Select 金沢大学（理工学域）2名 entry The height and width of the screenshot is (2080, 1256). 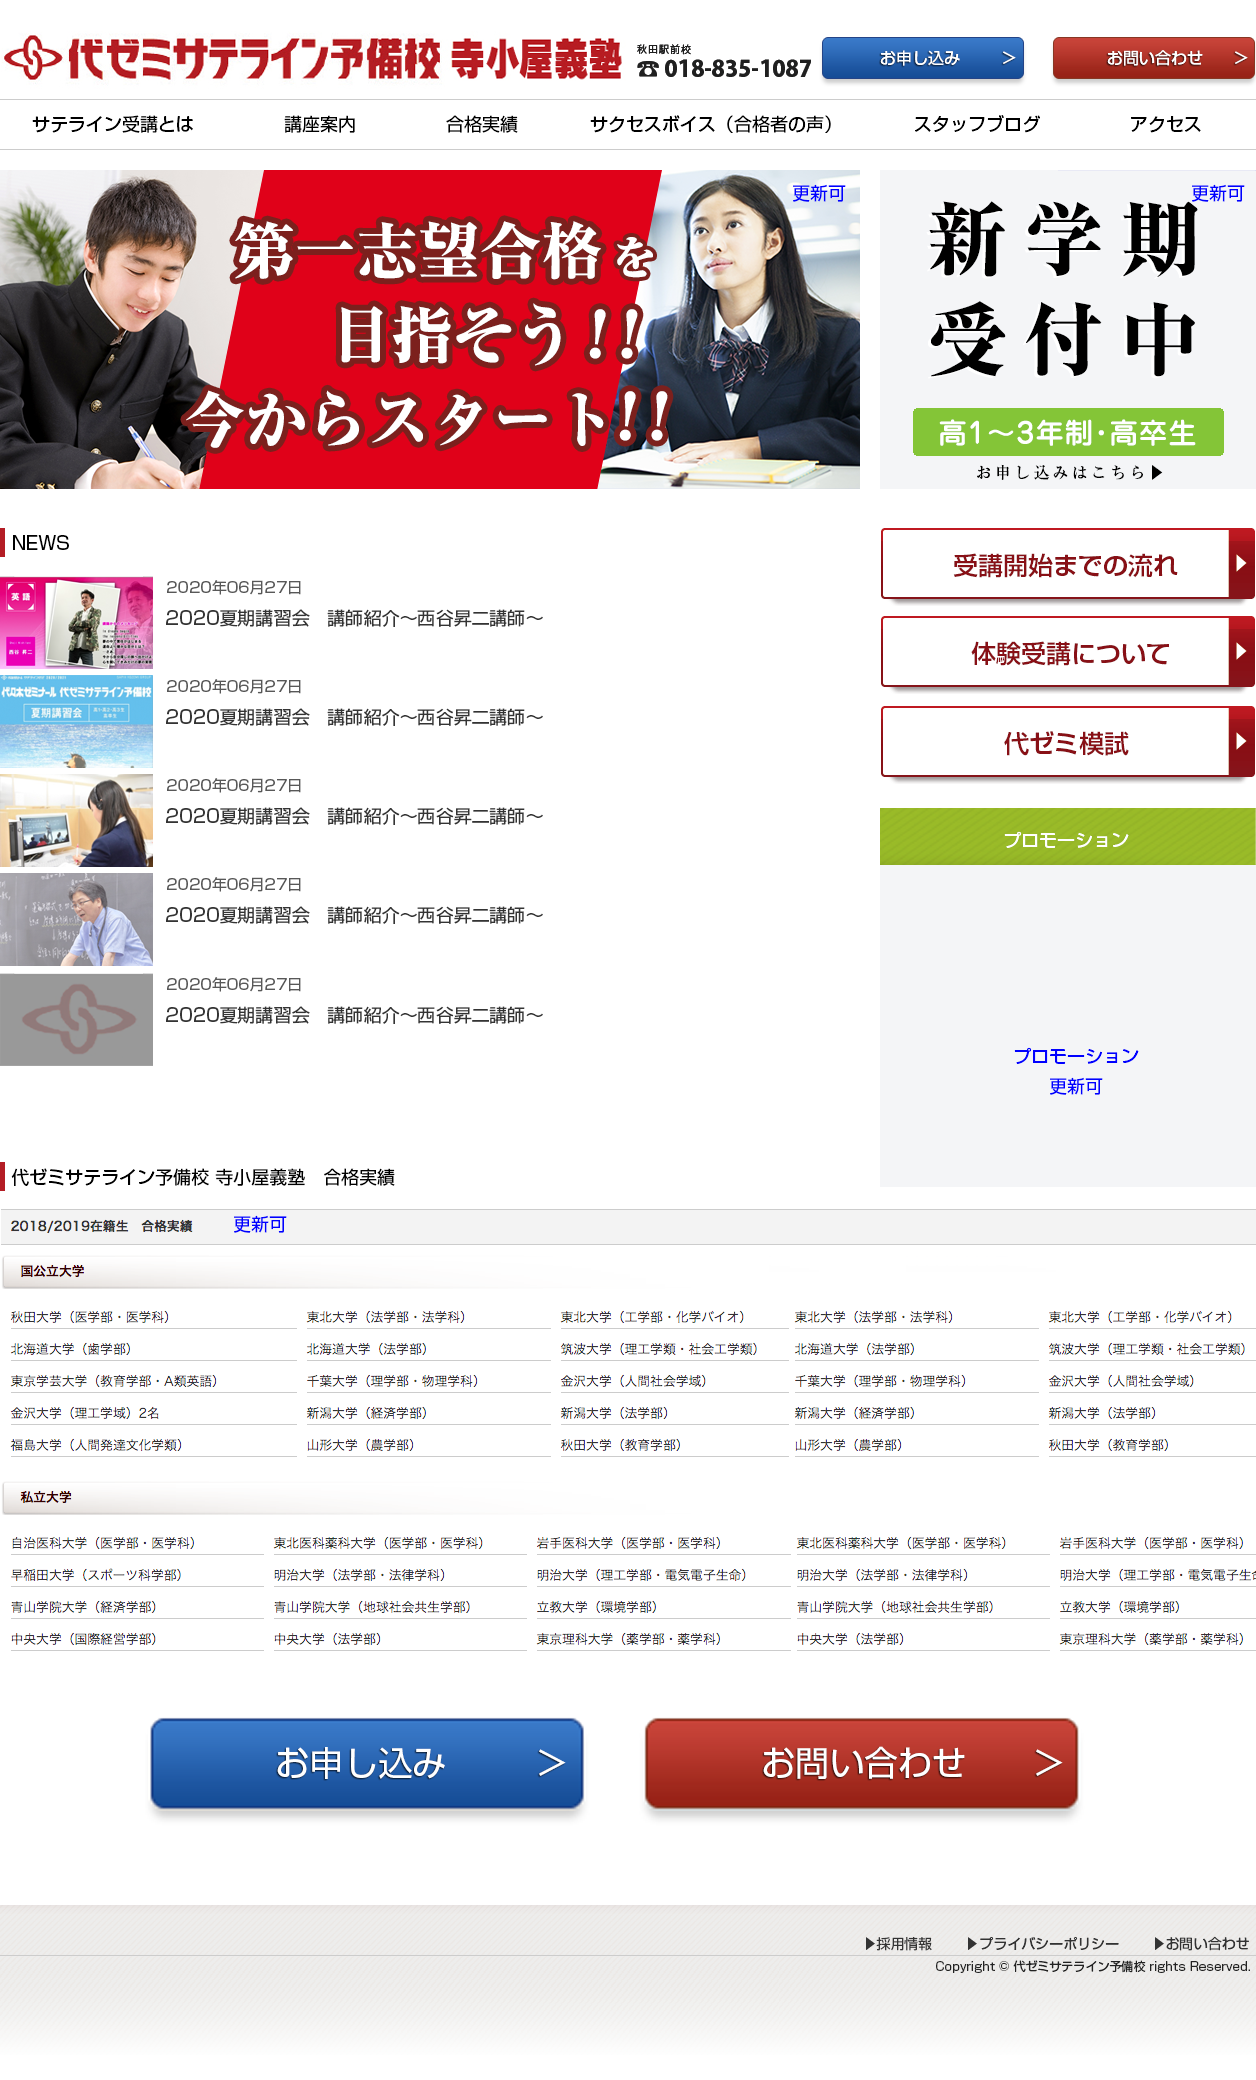pos(85,1413)
